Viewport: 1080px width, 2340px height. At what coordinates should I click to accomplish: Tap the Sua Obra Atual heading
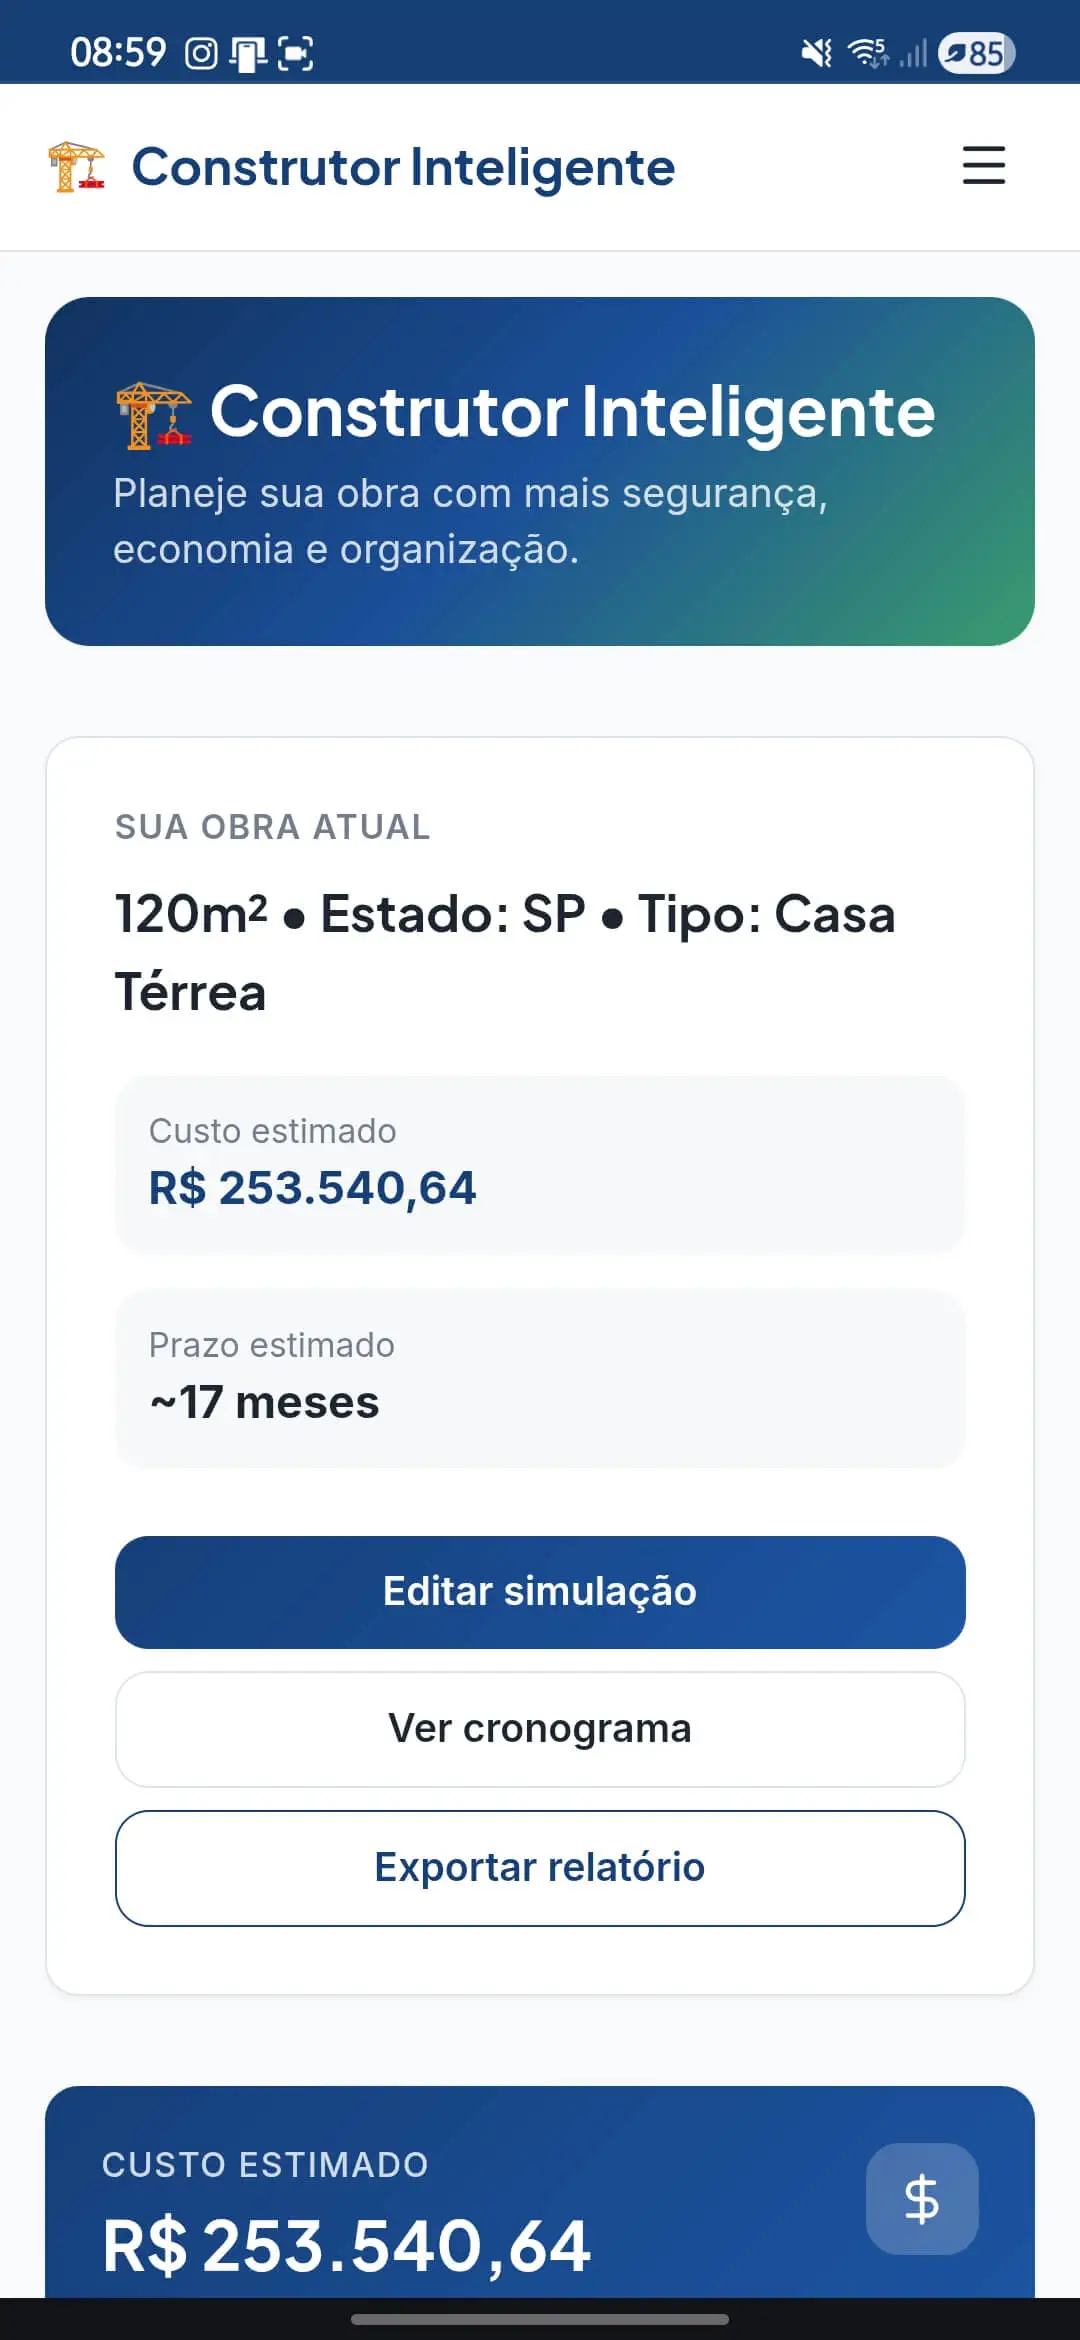[272, 827]
